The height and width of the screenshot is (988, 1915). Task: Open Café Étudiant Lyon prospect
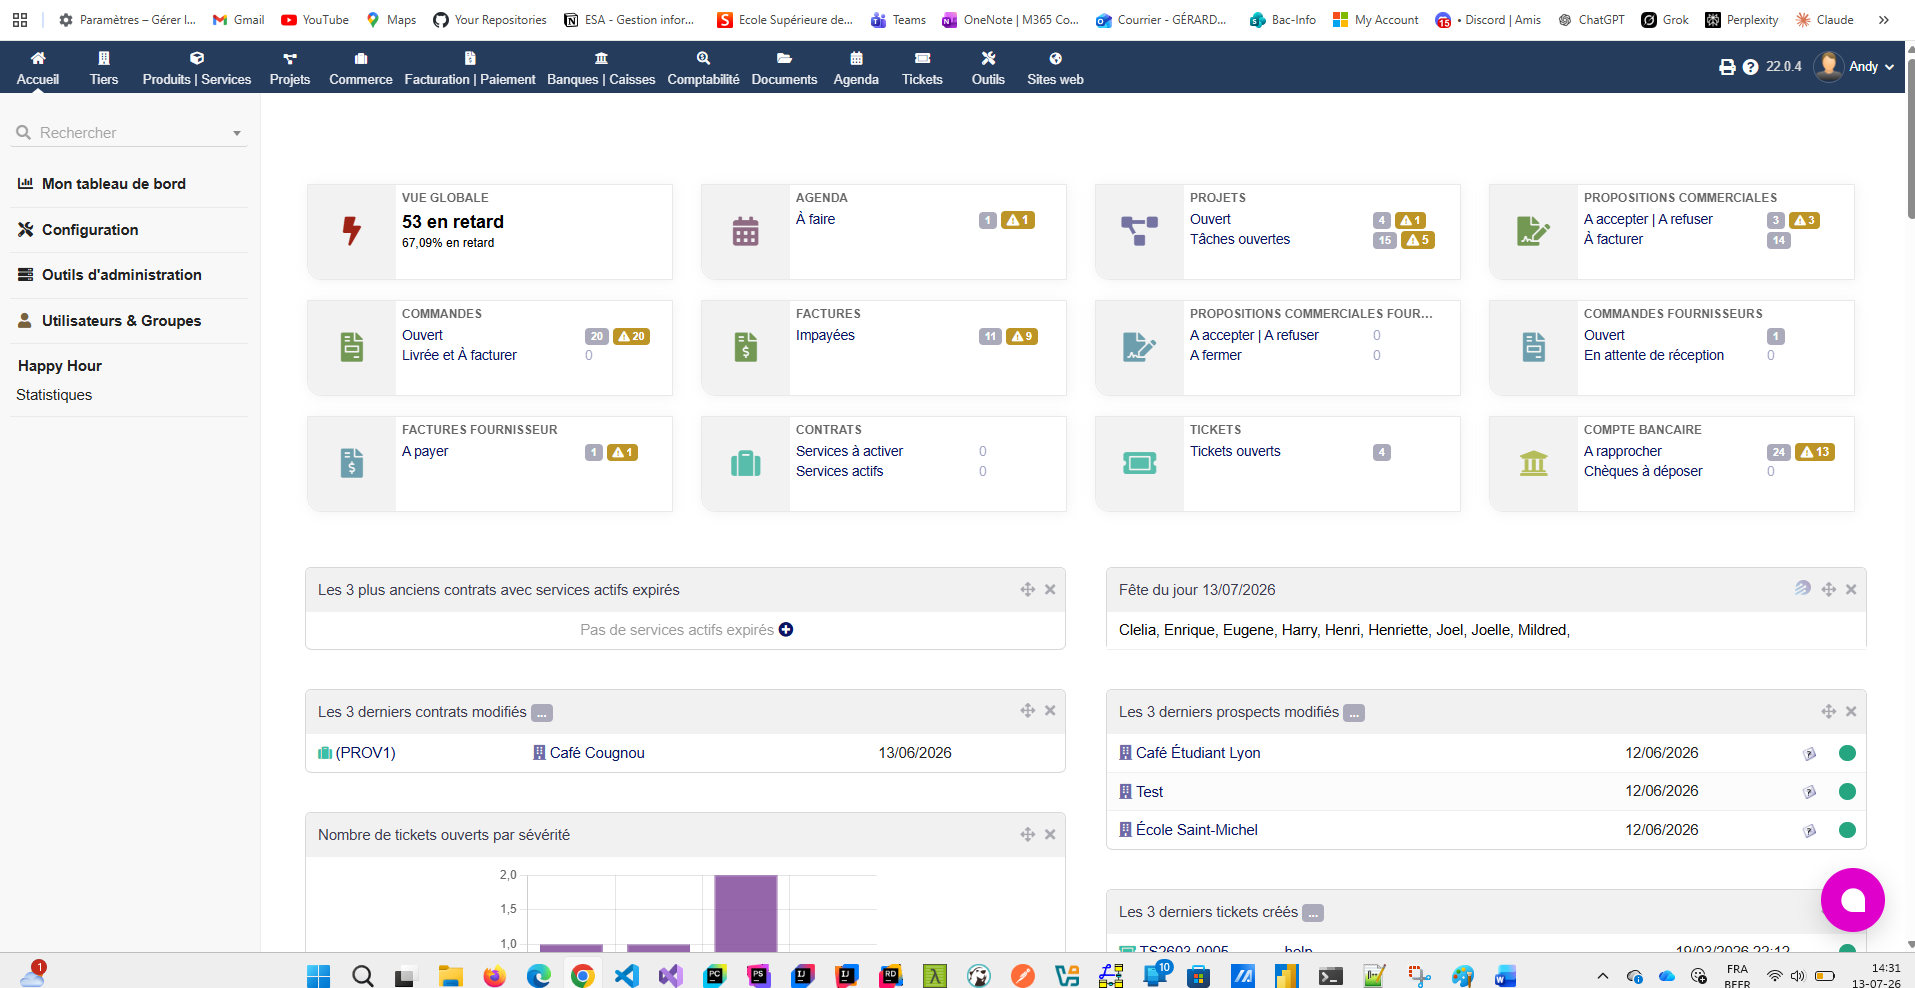[x=1190, y=753]
